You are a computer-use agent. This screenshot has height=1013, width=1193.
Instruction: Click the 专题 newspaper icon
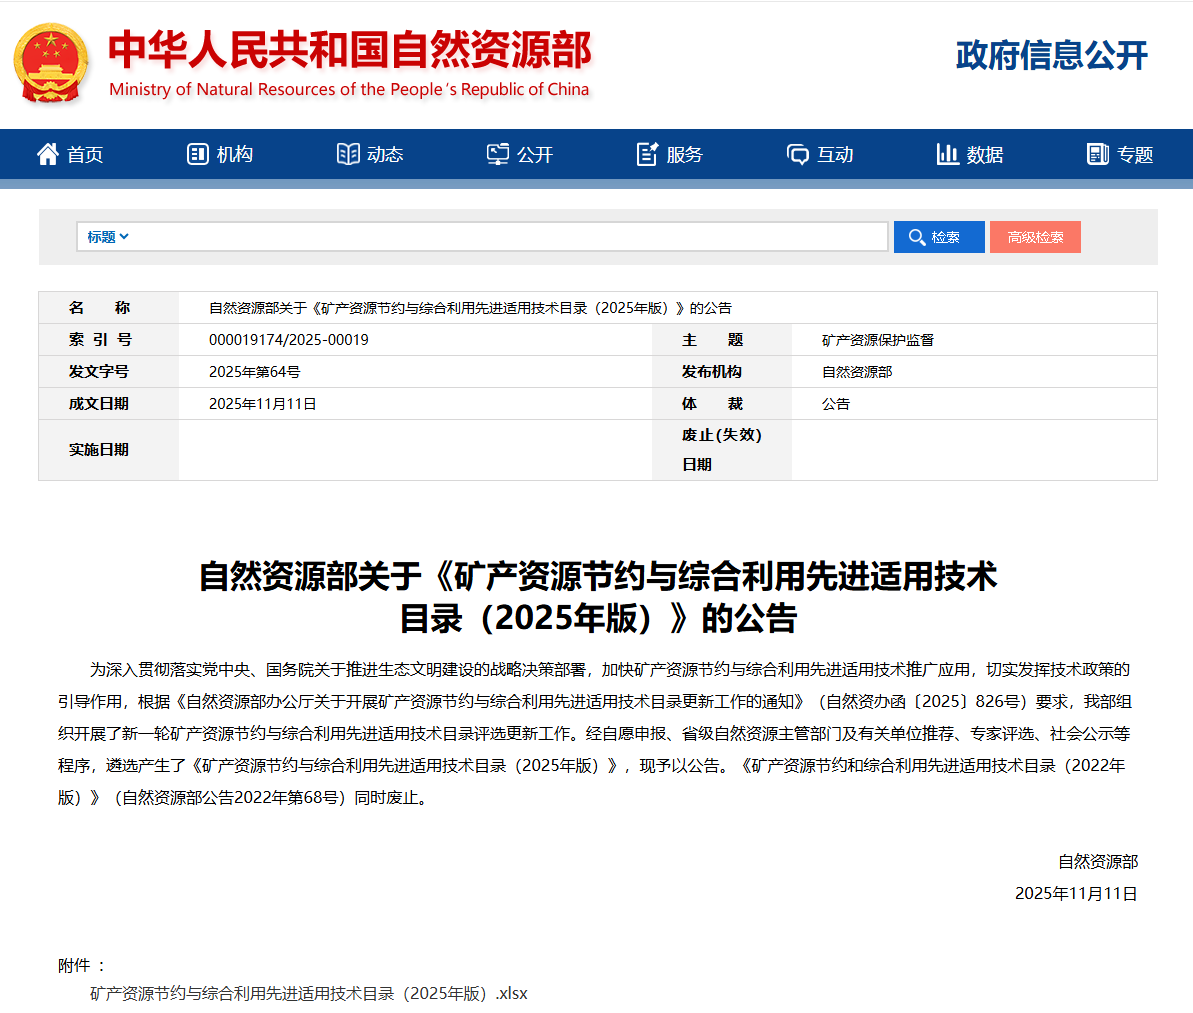coord(1098,154)
